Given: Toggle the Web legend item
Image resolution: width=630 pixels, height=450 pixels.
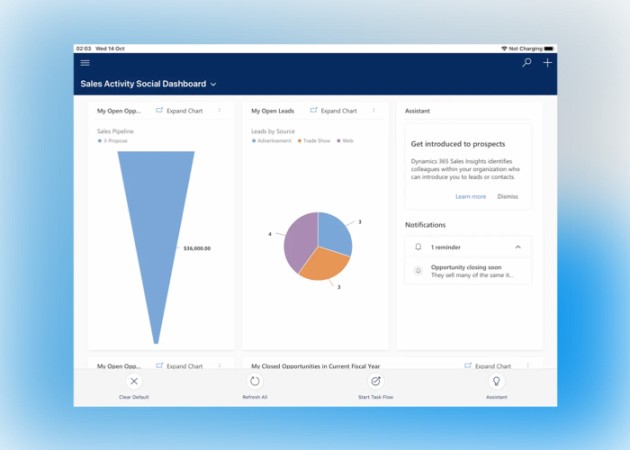Looking at the screenshot, I should pyautogui.click(x=345, y=141).
